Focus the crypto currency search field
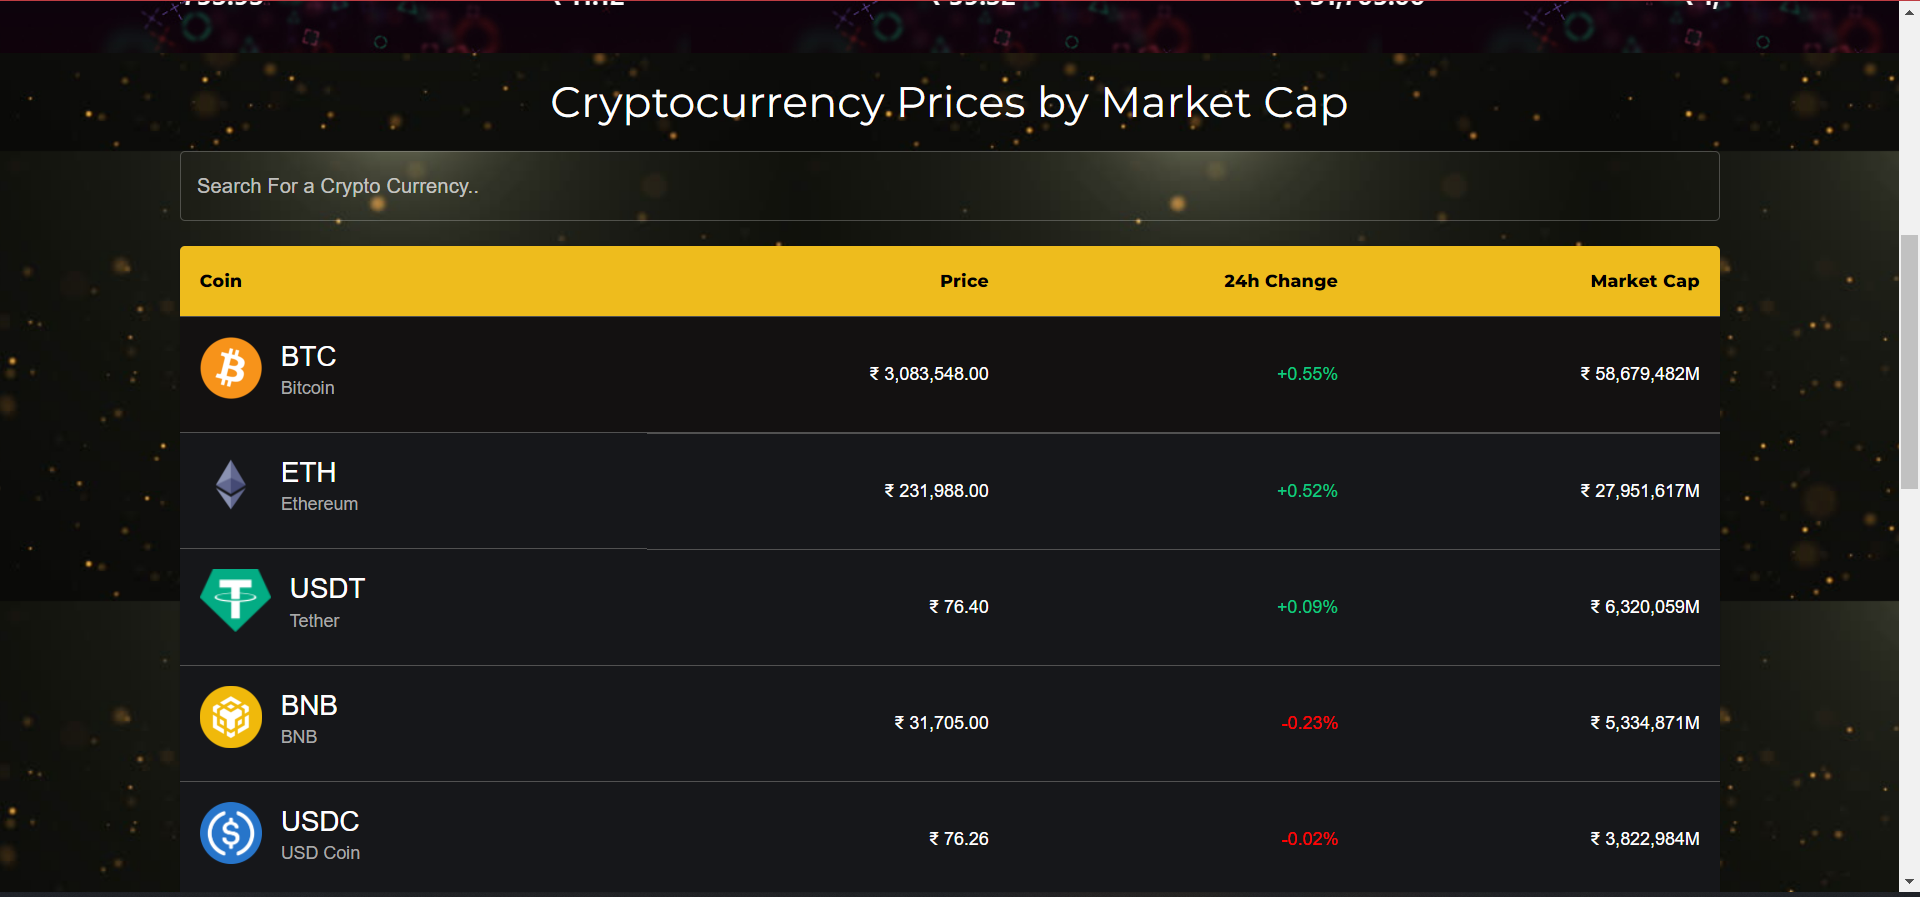Image resolution: width=1920 pixels, height=897 pixels. point(949,186)
